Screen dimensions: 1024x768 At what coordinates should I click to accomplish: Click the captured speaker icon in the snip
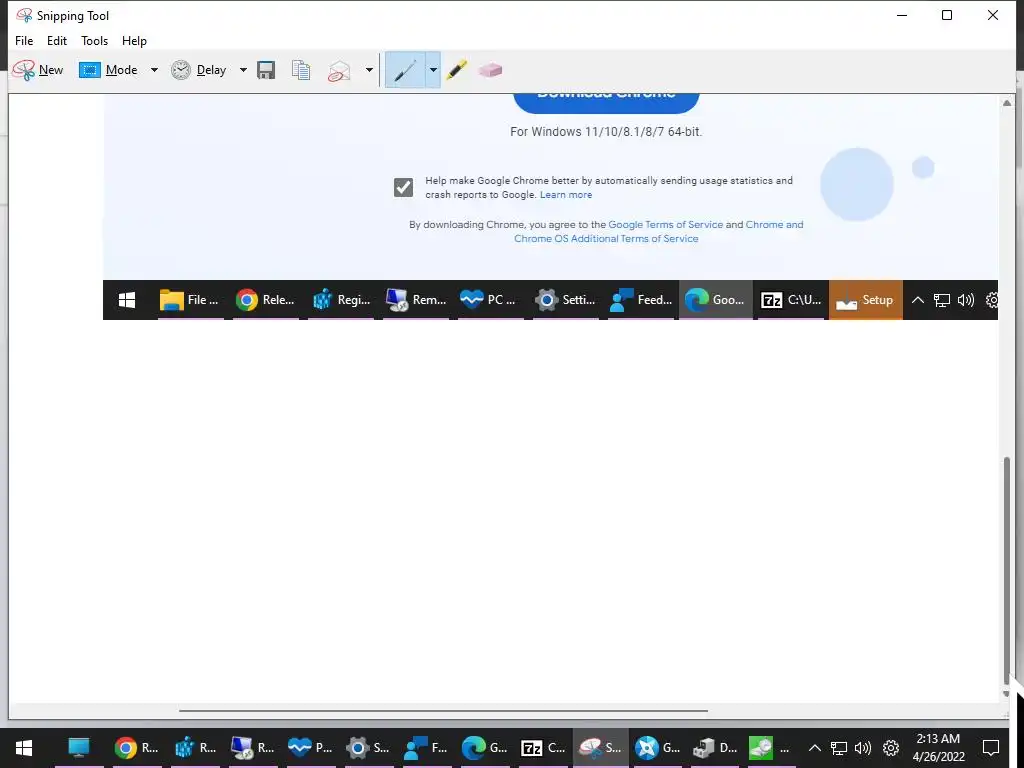(965, 300)
